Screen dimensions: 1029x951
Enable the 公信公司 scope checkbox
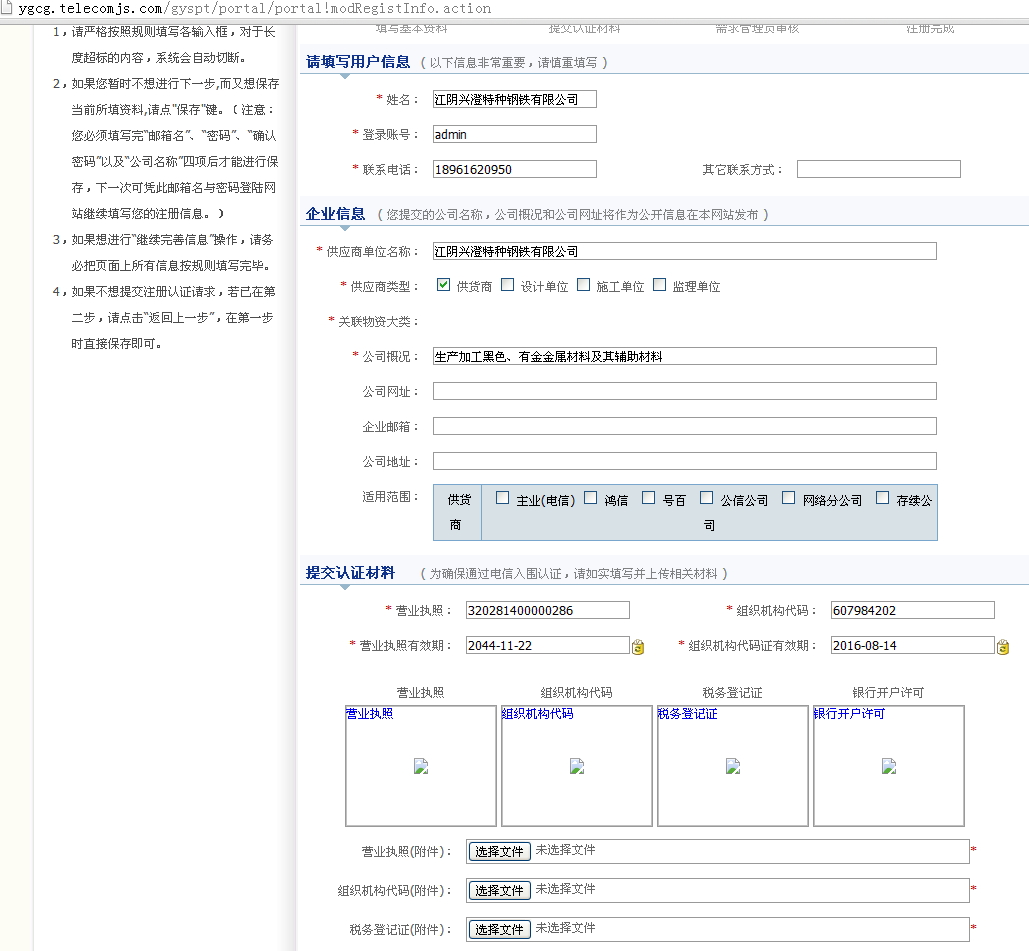click(x=706, y=497)
